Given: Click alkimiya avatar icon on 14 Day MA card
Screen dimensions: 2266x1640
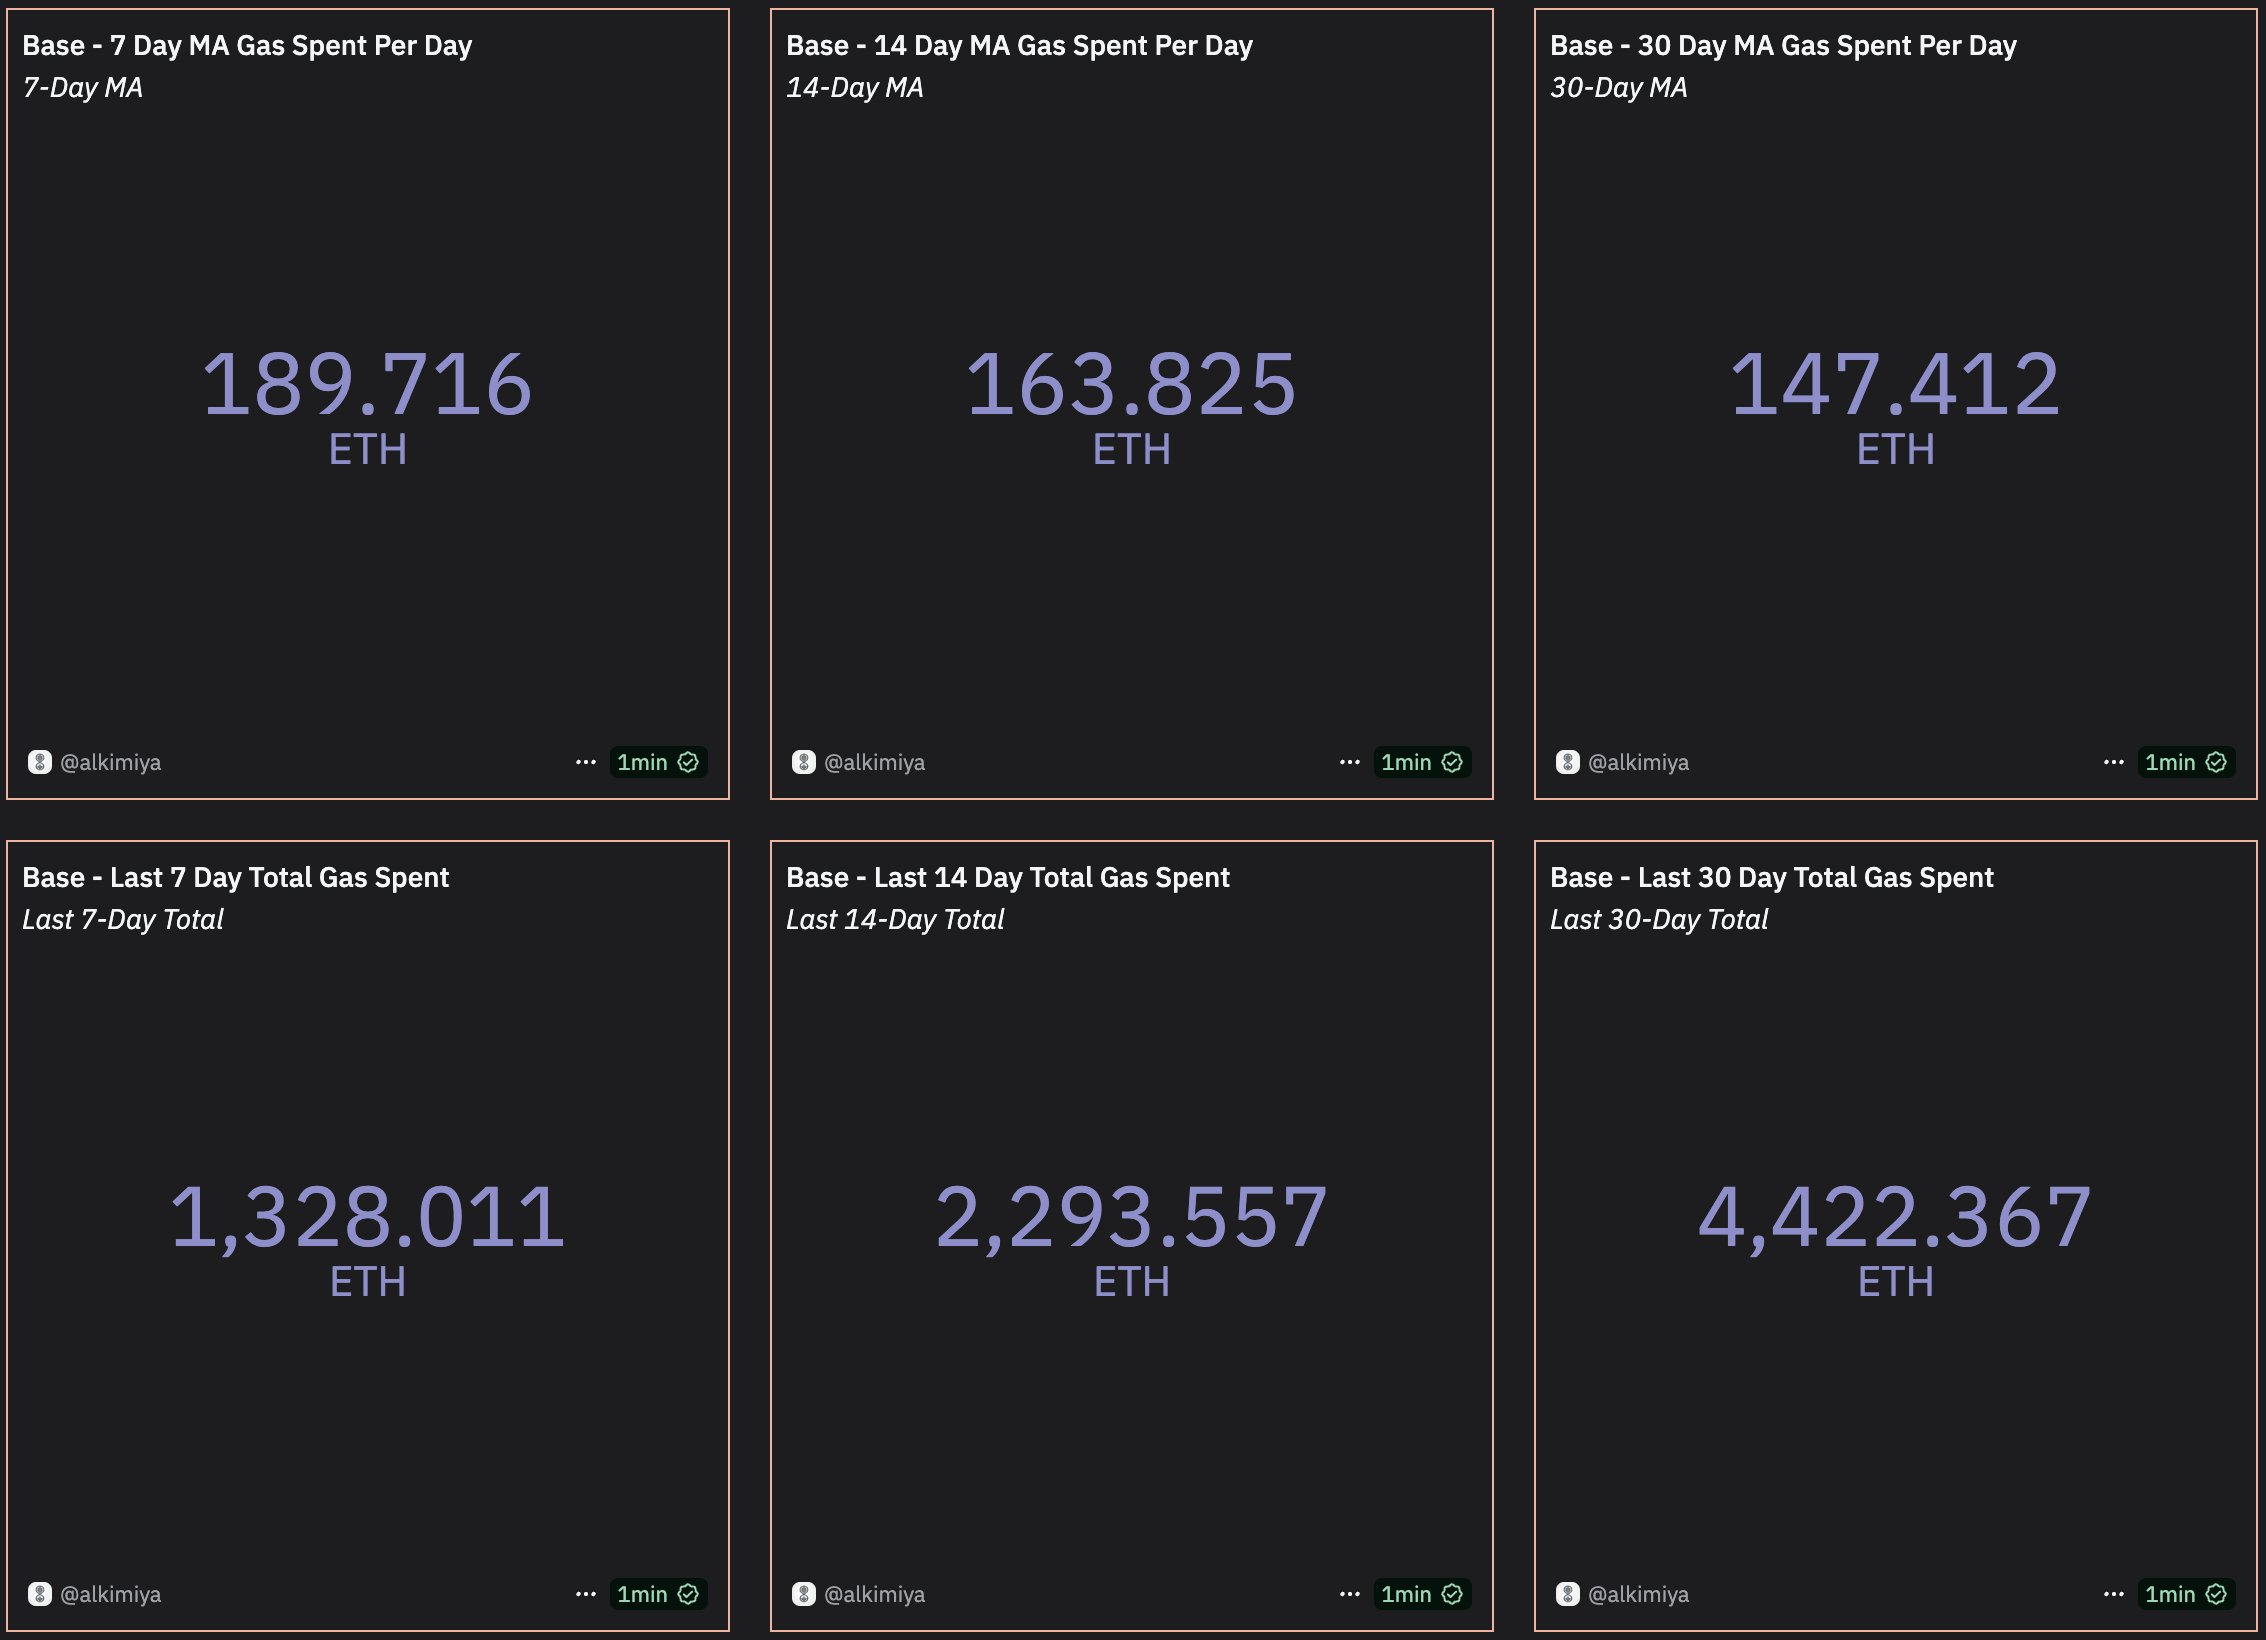Looking at the screenshot, I should pos(804,762).
